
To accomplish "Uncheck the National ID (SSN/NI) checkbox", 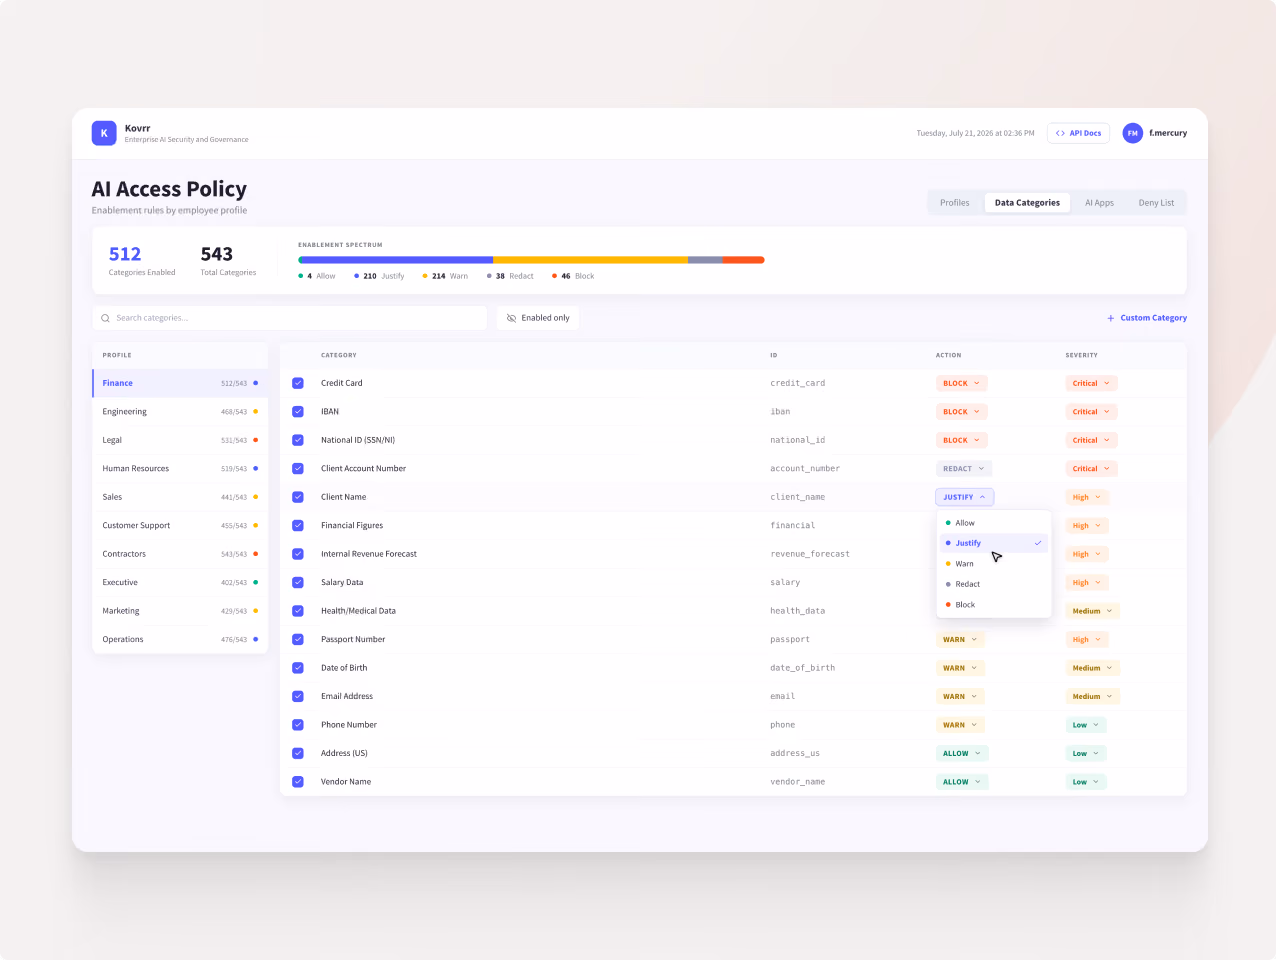I will coord(298,440).
